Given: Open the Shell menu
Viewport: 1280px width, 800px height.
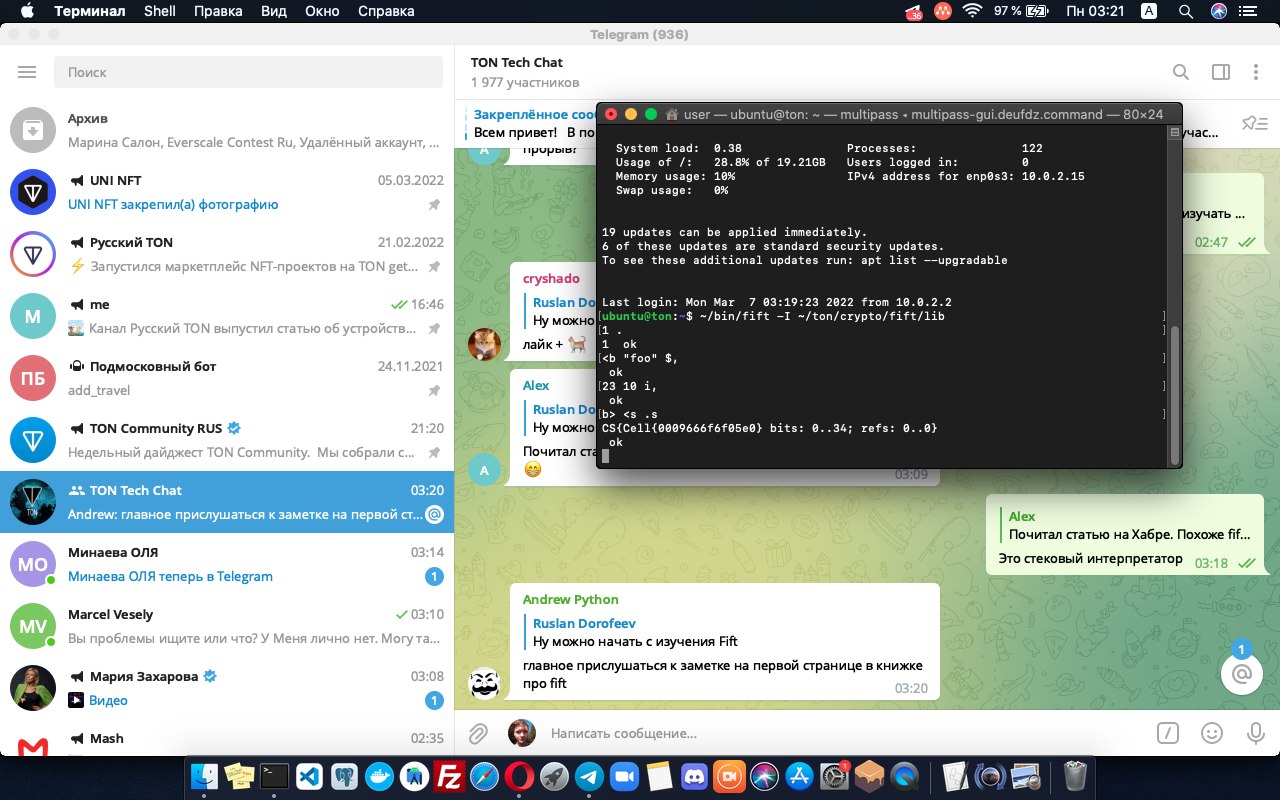Looking at the screenshot, I should tap(160, 11).
